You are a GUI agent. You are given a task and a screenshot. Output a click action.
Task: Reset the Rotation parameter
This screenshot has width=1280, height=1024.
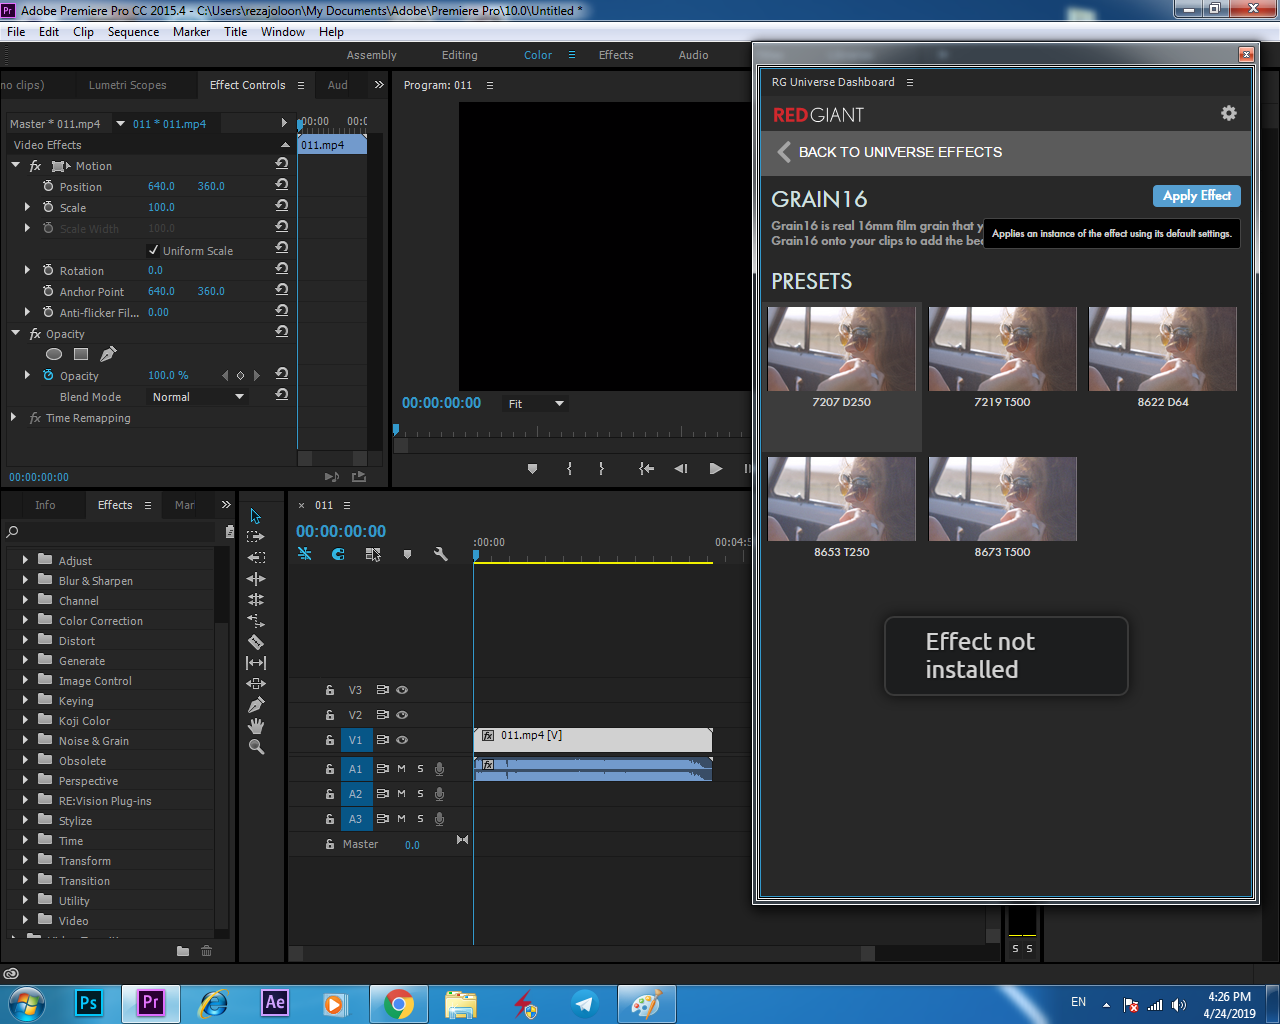(282, 269)
